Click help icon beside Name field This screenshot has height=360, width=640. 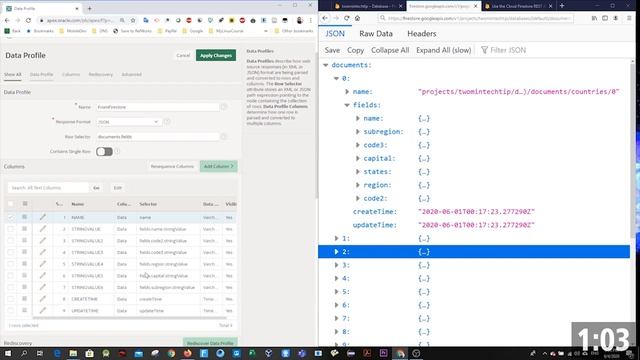[224, 107]
